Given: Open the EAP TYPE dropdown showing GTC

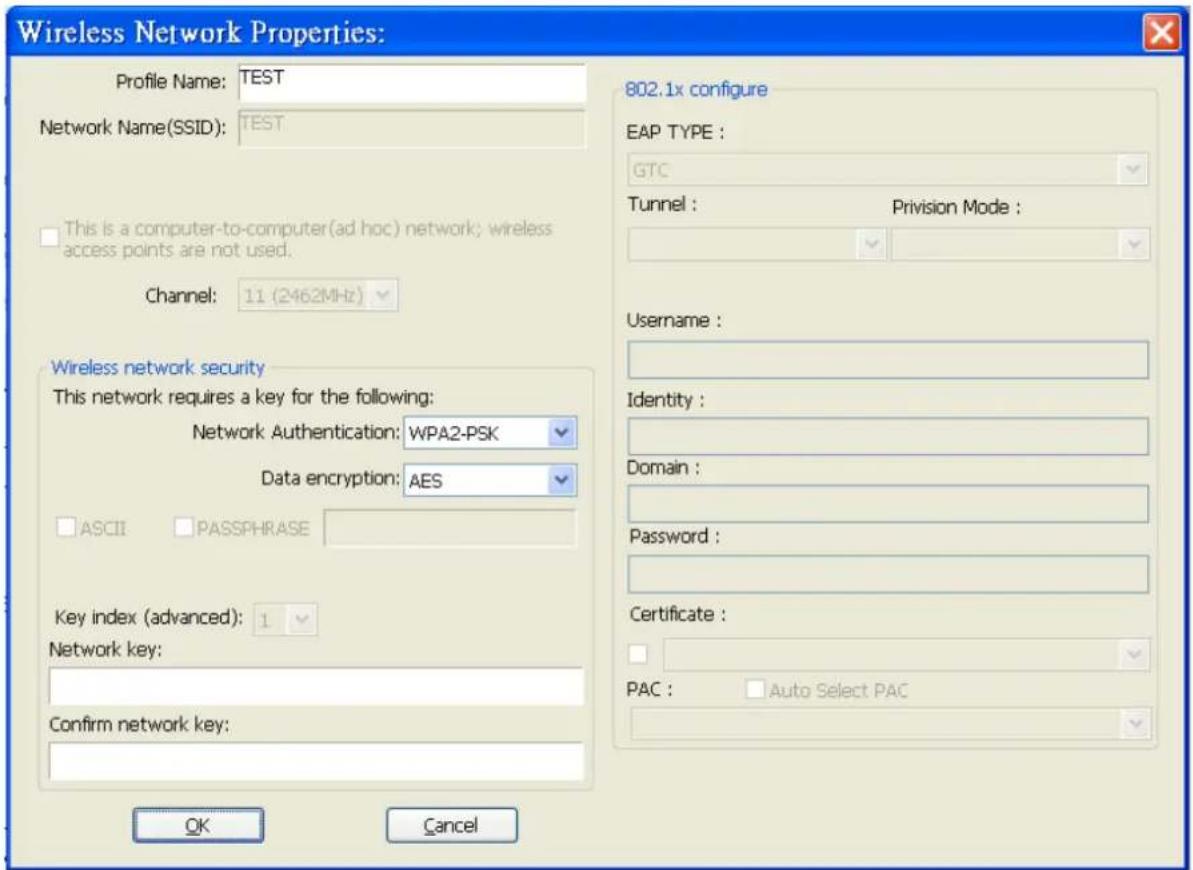Looking at the screenshot, I should (888, 170).
